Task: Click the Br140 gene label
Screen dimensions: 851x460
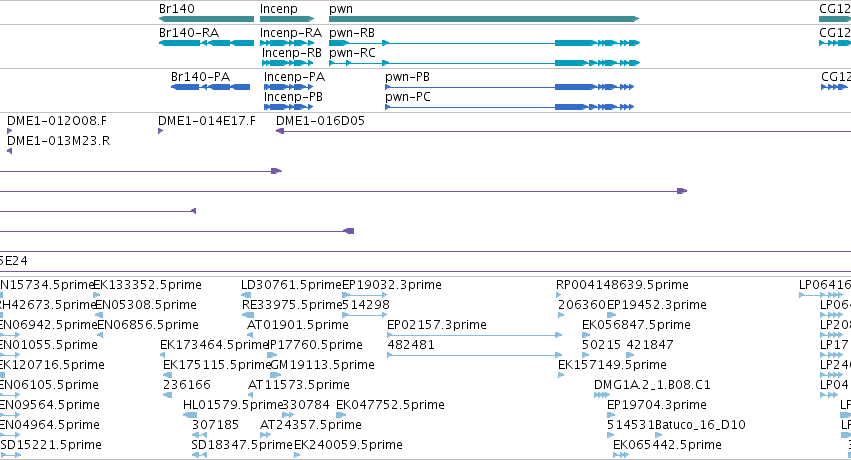Action: click(176, 9)
